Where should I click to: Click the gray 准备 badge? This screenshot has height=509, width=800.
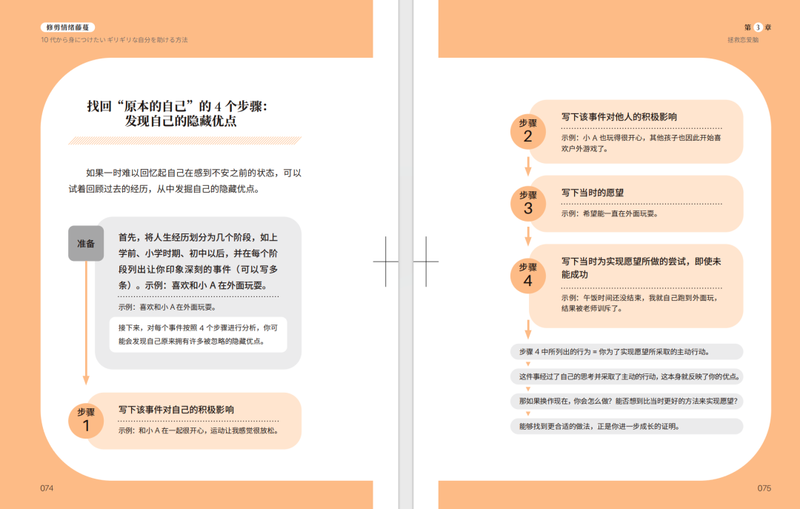coord(86,243)
